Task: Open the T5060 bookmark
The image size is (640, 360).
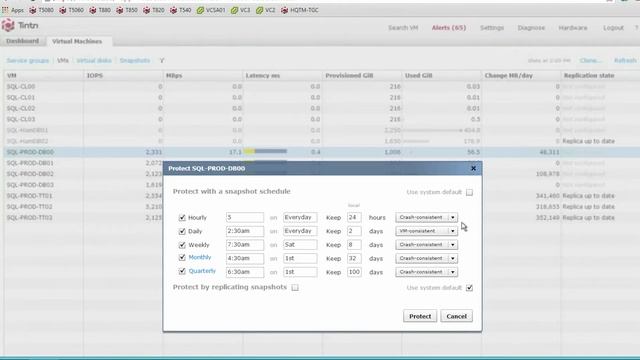Action: click(71, 10)
